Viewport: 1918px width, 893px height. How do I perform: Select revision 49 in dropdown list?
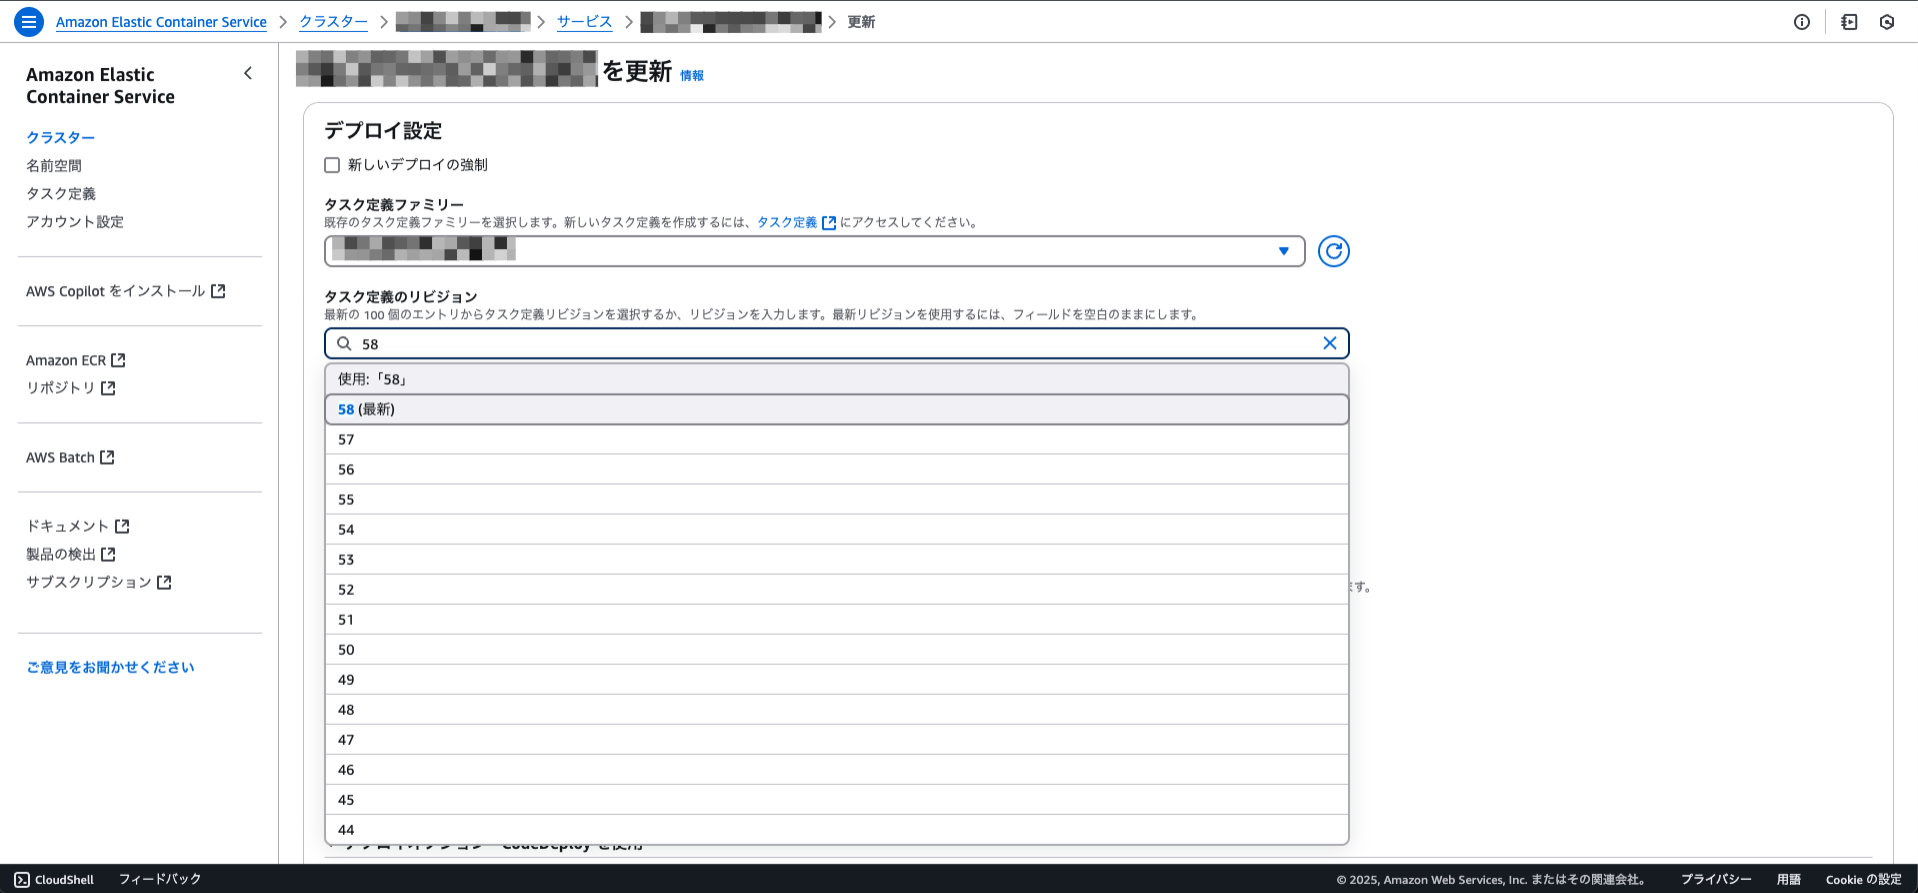[837, 679]
